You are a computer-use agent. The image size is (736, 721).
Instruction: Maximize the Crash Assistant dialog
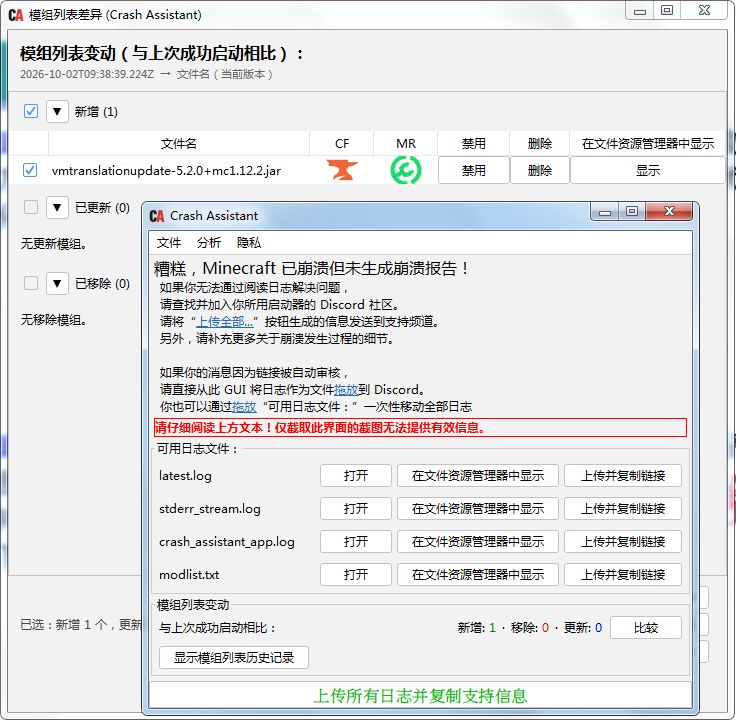tap(632, 212)
